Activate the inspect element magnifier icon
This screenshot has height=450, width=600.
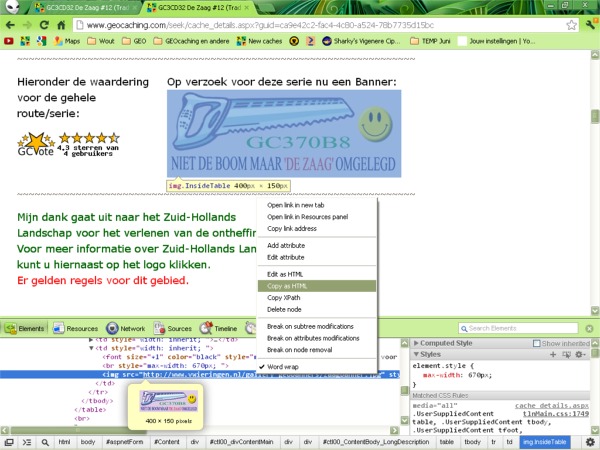(x=45, y=442)
